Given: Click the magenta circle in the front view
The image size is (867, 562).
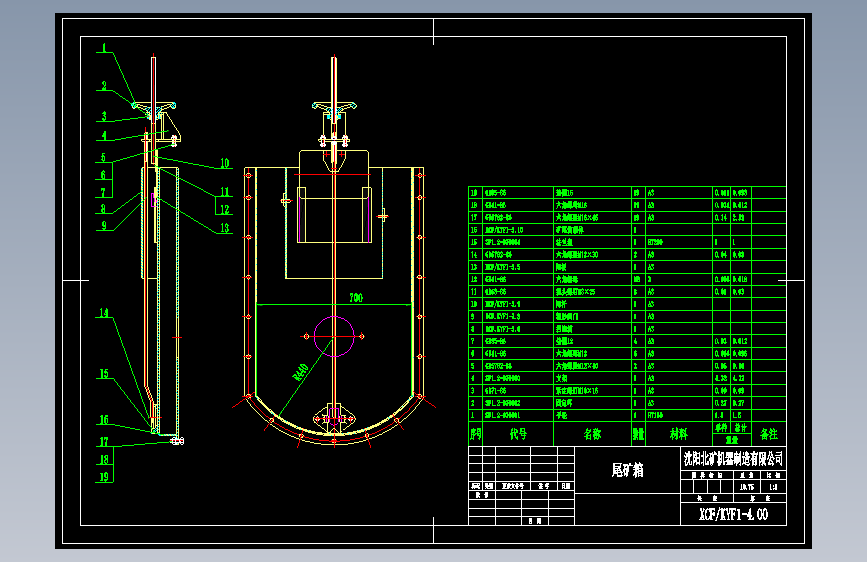Looking at the screenshot, I should pos(334,336).
